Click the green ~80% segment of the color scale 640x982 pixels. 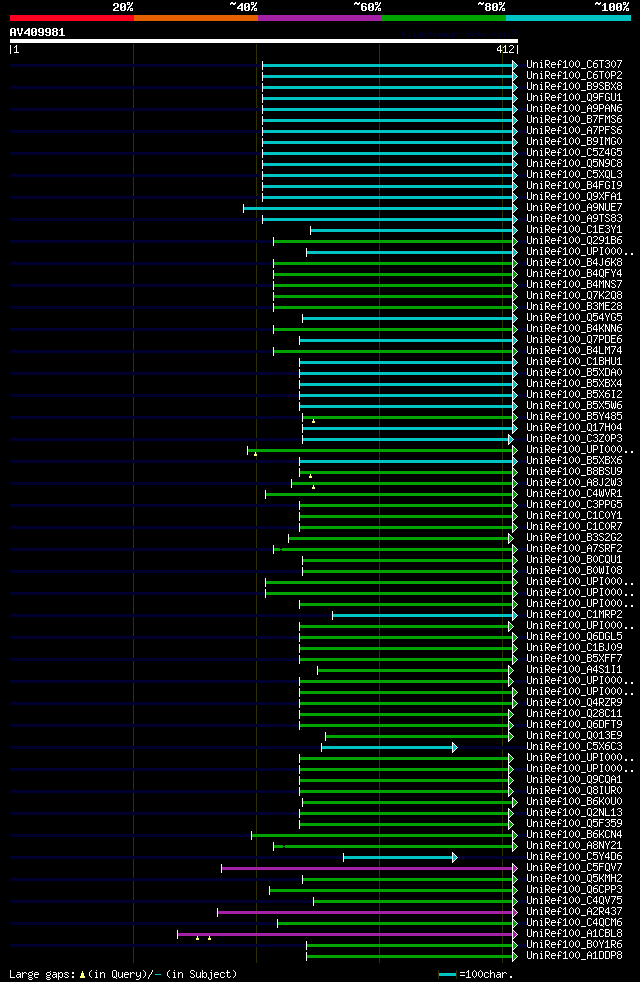coord(444,18)
